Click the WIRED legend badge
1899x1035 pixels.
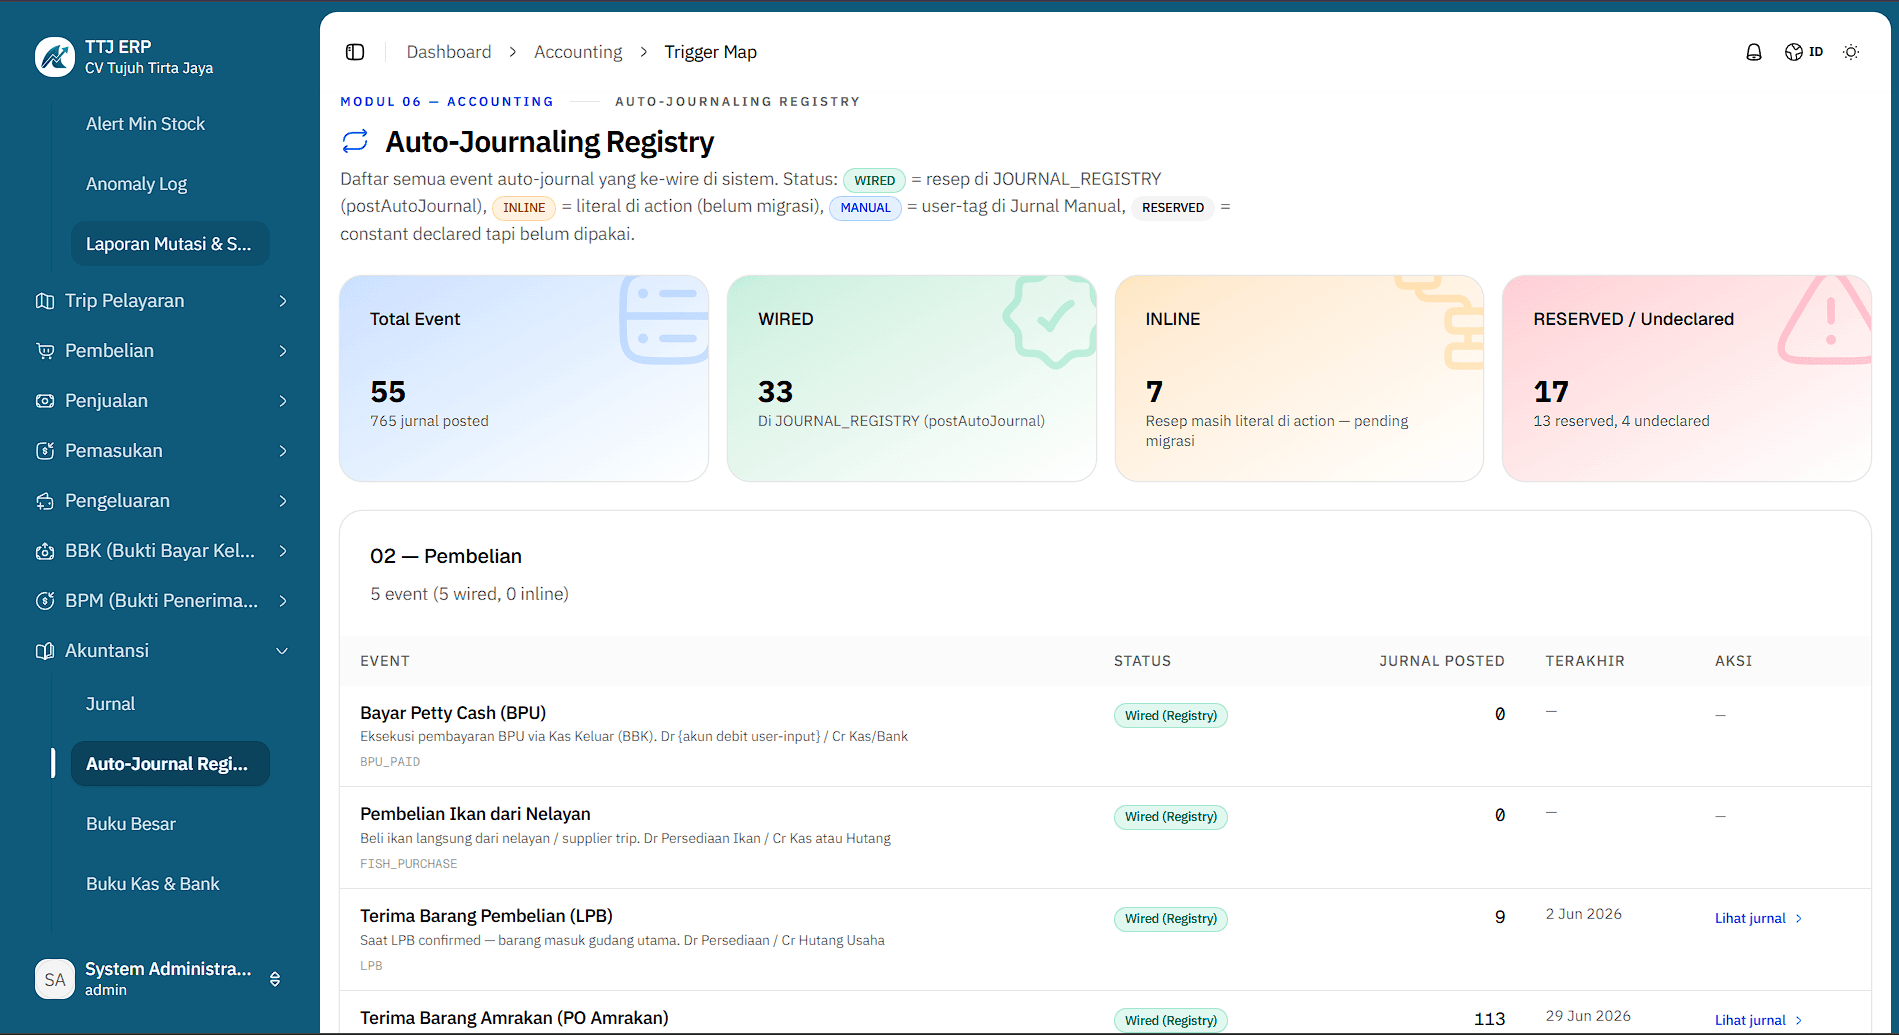[x=874, y=180]
